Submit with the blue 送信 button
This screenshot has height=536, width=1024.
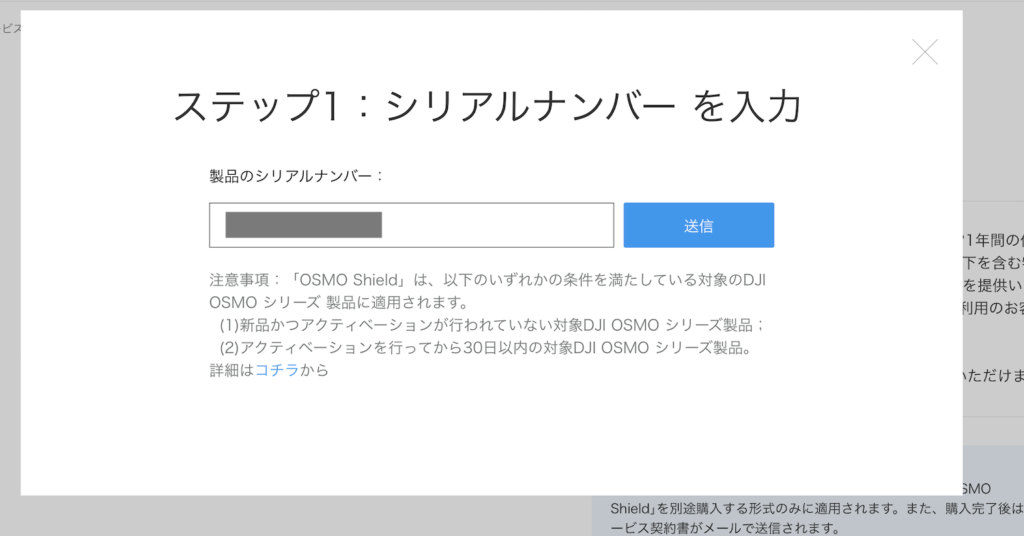pyautogui.click(x=699, y=225)
